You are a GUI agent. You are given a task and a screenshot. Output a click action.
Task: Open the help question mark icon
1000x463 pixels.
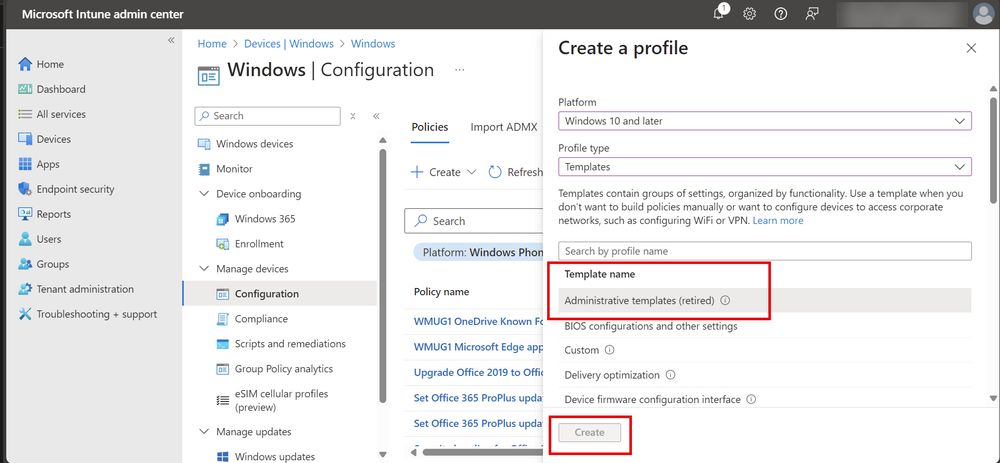pos(780,14)
